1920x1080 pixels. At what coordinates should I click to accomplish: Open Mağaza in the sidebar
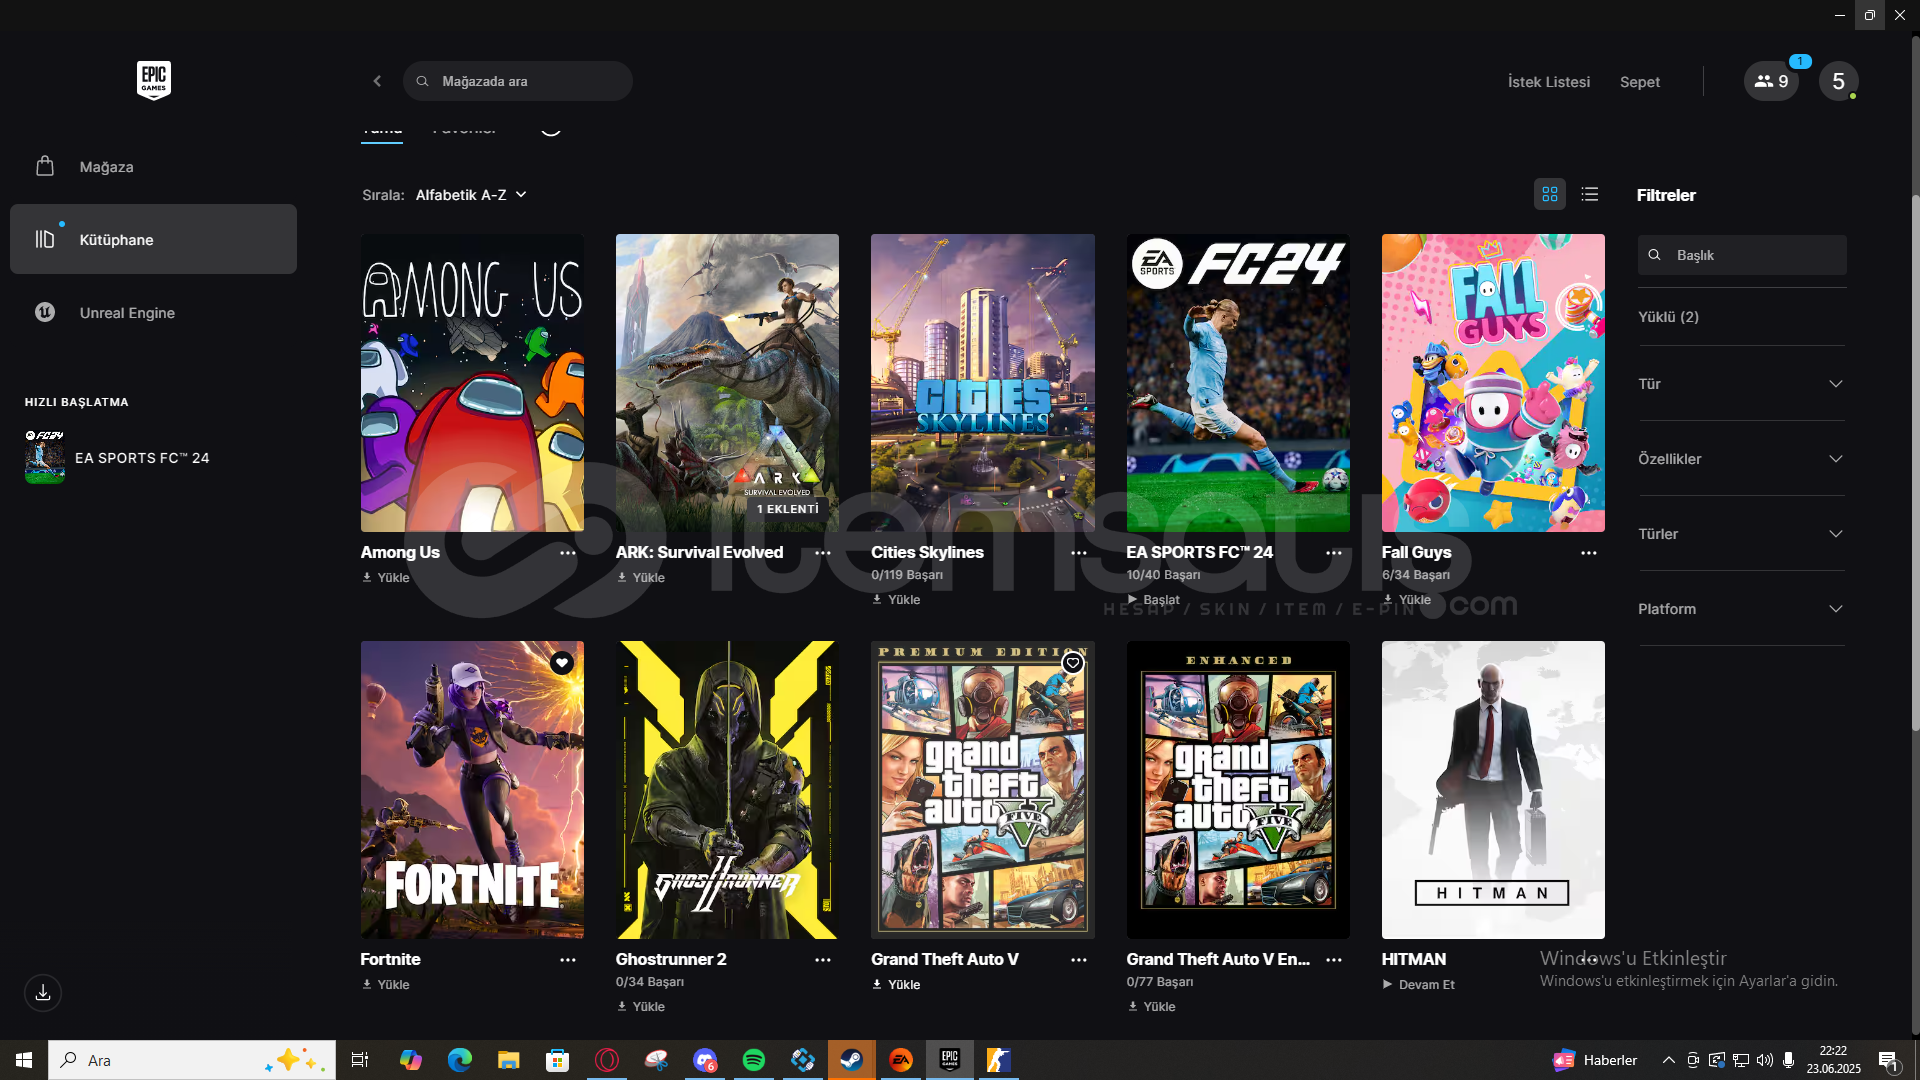click(153, 166)
